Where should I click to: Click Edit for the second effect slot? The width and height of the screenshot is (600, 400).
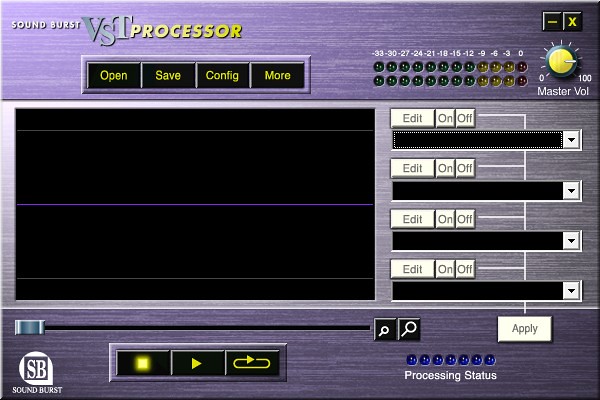pyautogui.click(x=412, y=168)
